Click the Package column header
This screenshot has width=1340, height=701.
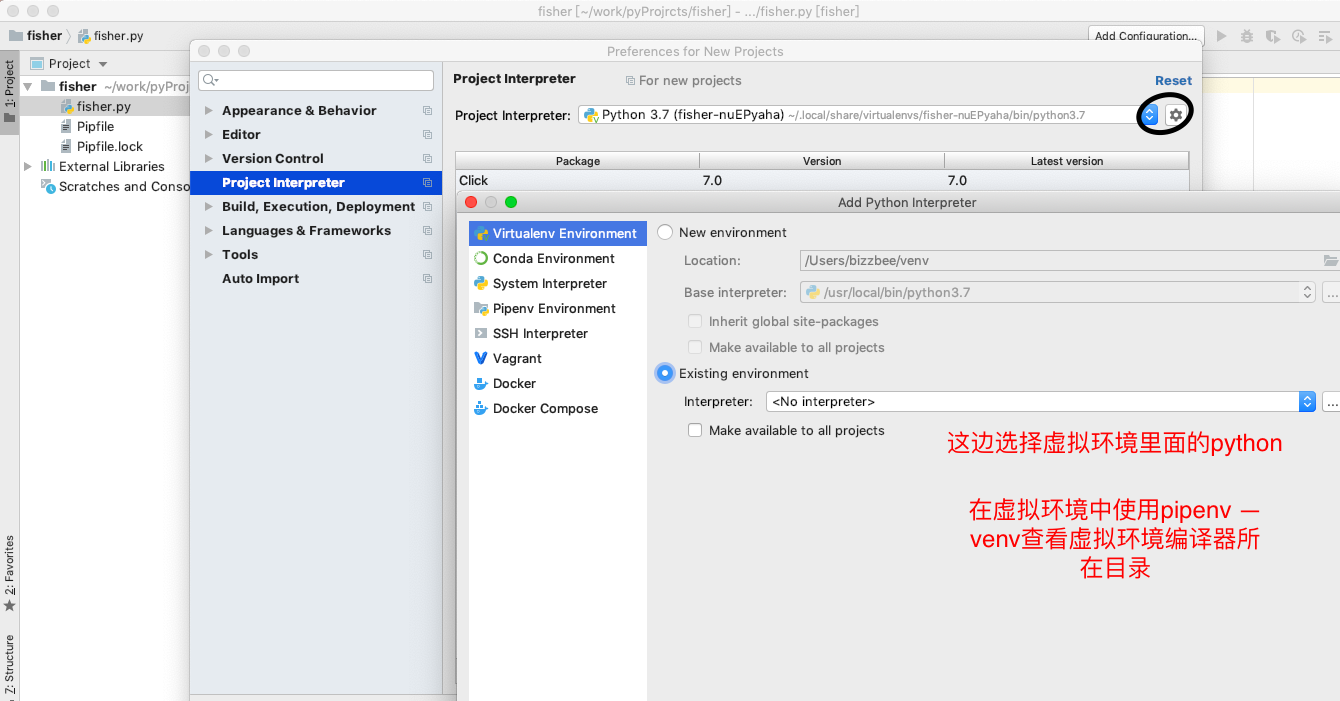click(x=578, y=161)
